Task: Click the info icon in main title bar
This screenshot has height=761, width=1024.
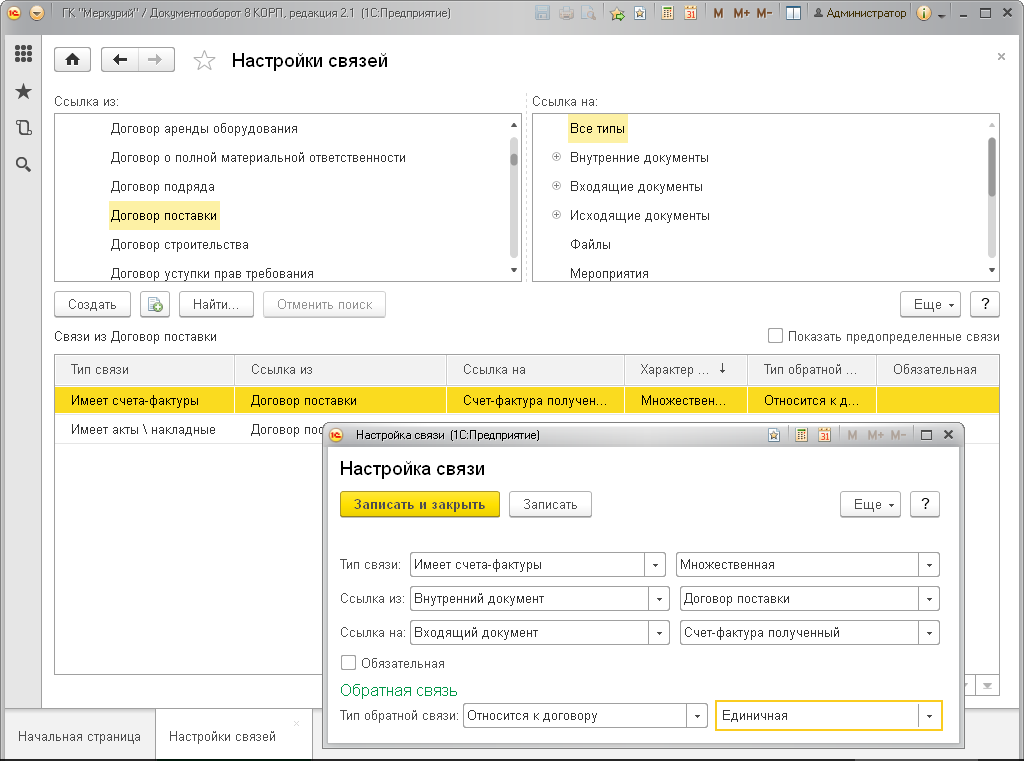Action: click(x=923, y=13)
